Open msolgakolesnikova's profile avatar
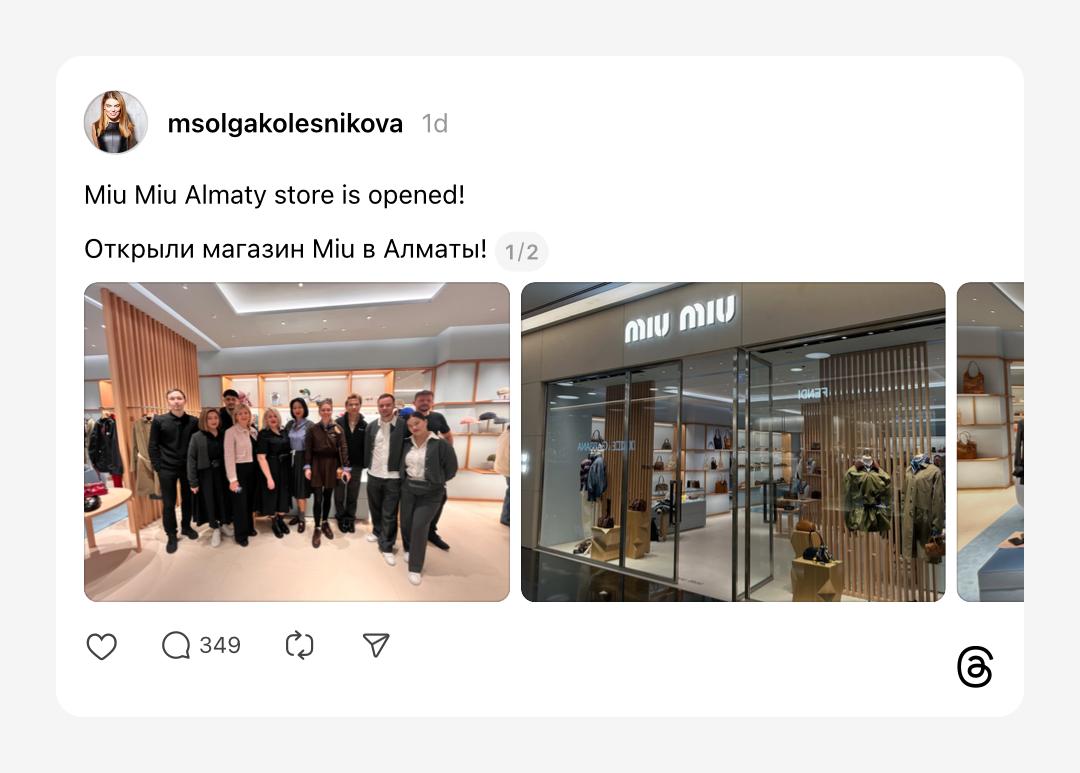 point(116,122)
